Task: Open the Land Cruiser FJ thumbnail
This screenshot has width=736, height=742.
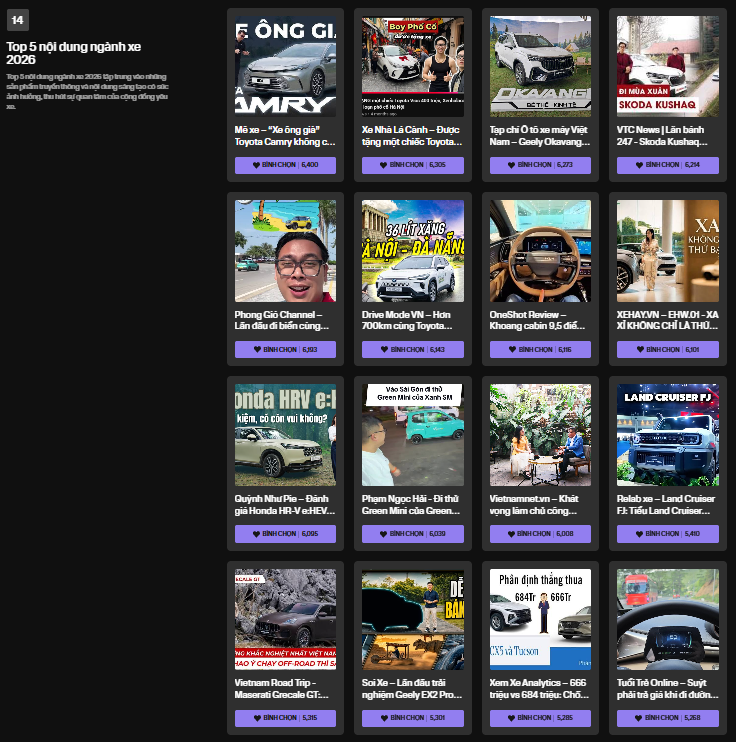Action: pyautogui.click(x=667, y=435)
